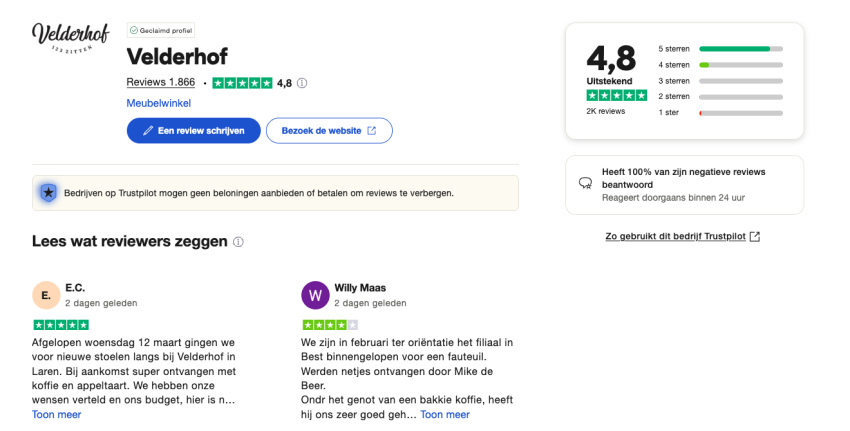Expand Willy Maas review via Toon meer
This screenshot has height=431, width=850.
(444, 414)
